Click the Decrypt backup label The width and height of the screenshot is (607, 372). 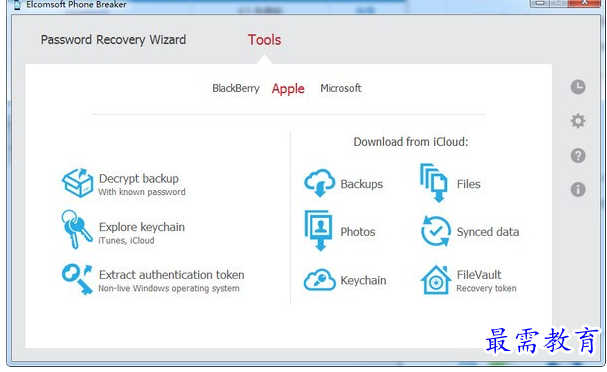click(139, 178)
